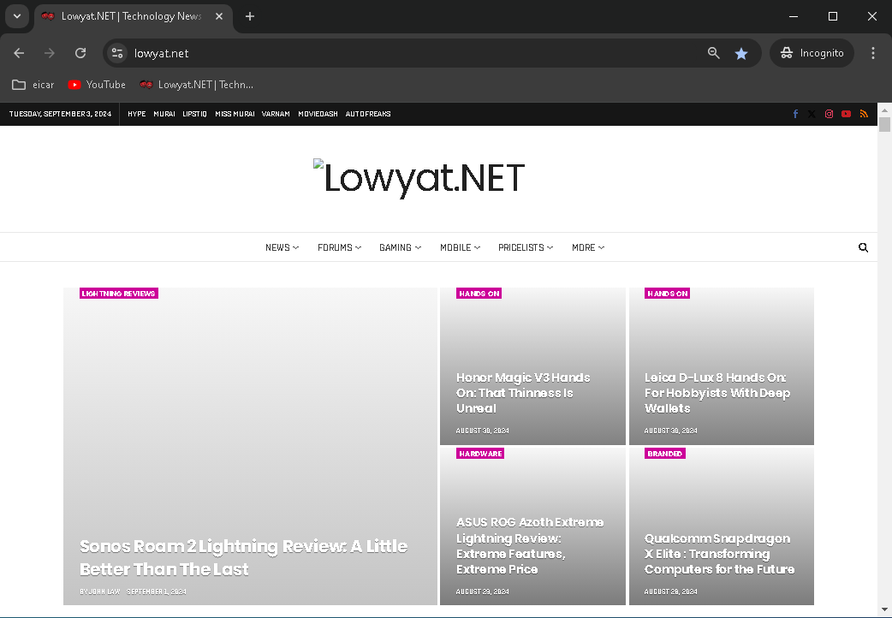
Task: Open the RSS feed icon
Action: click(x=864, y=114)
